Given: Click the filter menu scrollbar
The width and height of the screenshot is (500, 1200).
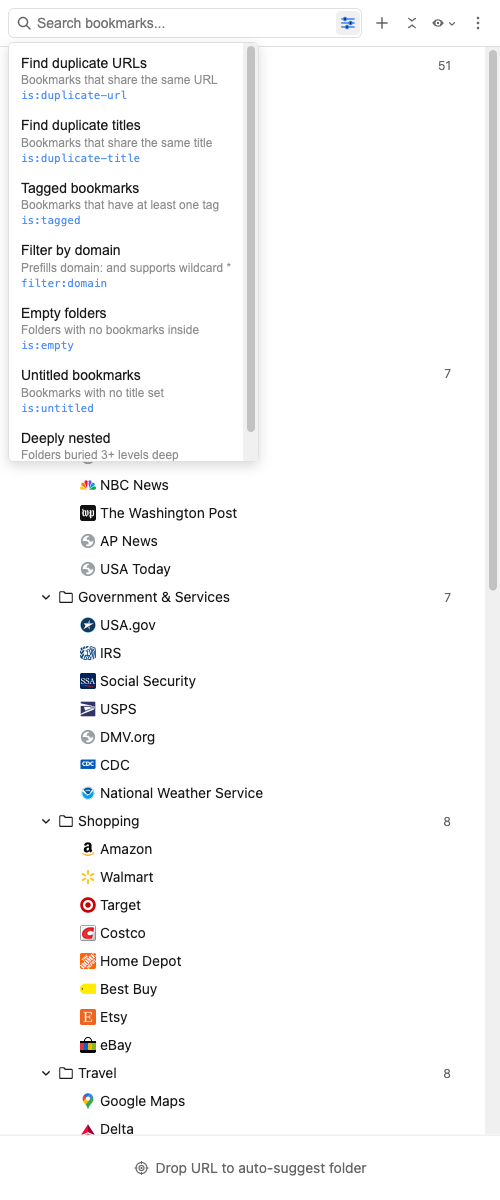Looking at the screenshot, I should (x=251, y=240).
